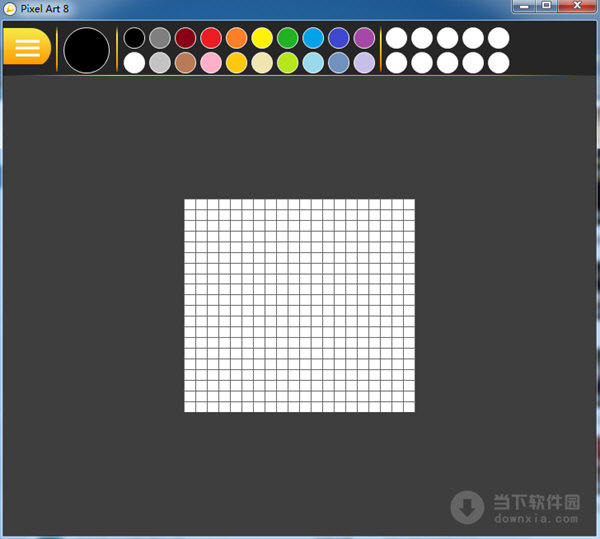Choose the bright red swatch
This screenshot has height=539, width=600.
(211, 38)
